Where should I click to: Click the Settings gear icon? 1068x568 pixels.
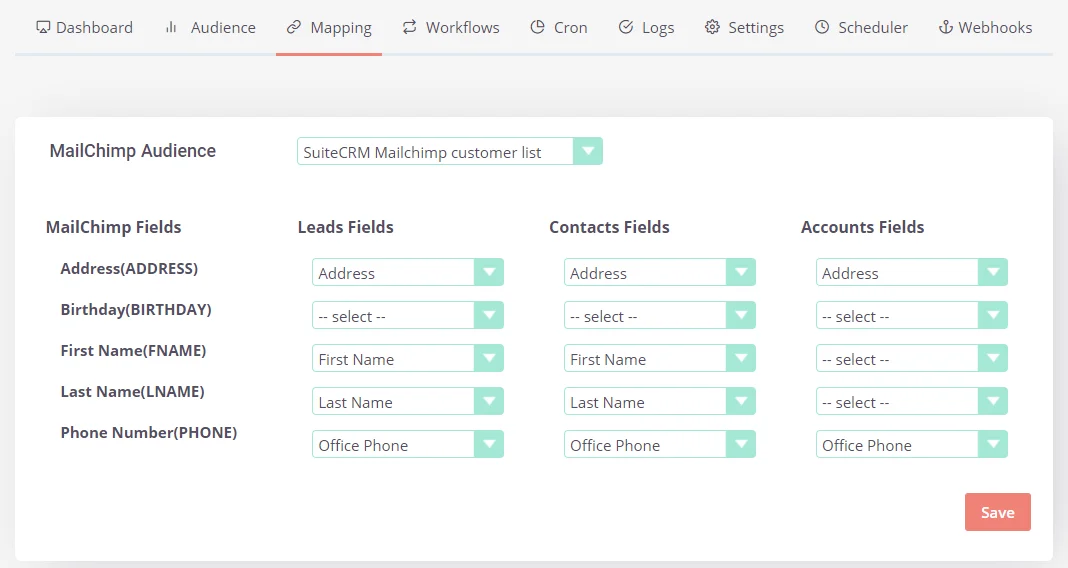coord(712,28)
